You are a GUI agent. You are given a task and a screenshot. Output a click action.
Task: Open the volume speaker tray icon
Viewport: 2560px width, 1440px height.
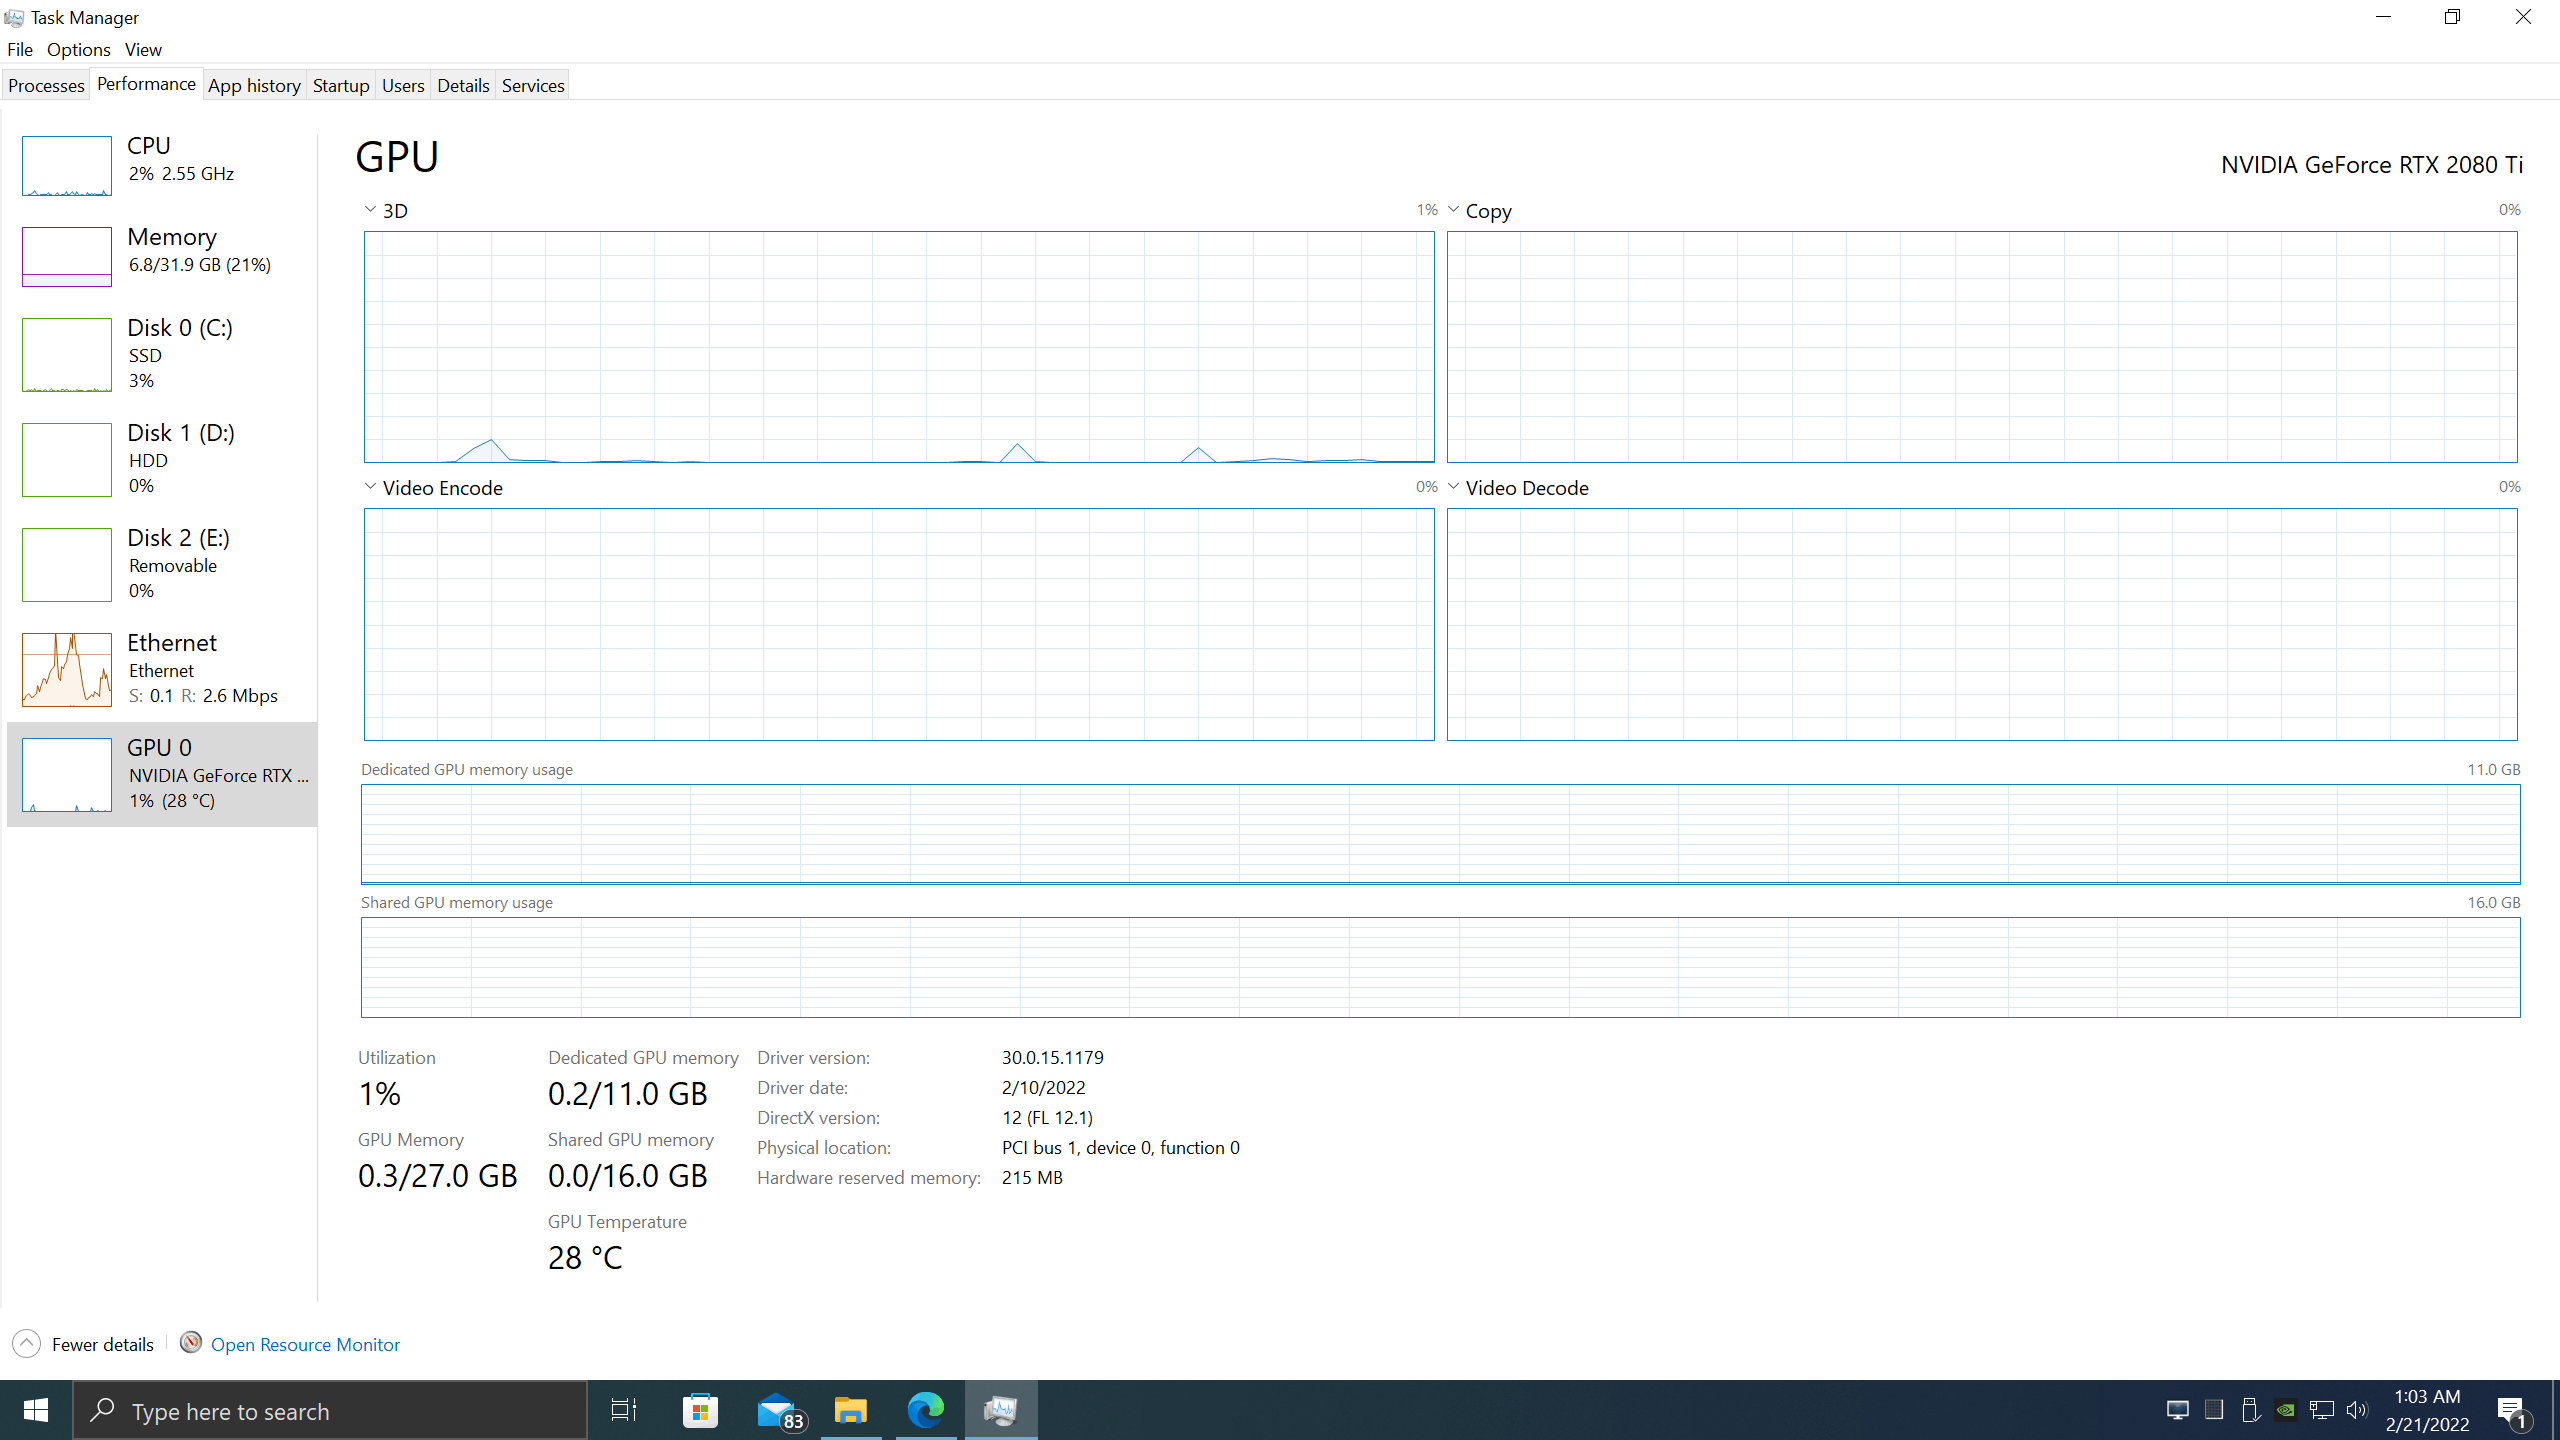tap(2357, 1410)
